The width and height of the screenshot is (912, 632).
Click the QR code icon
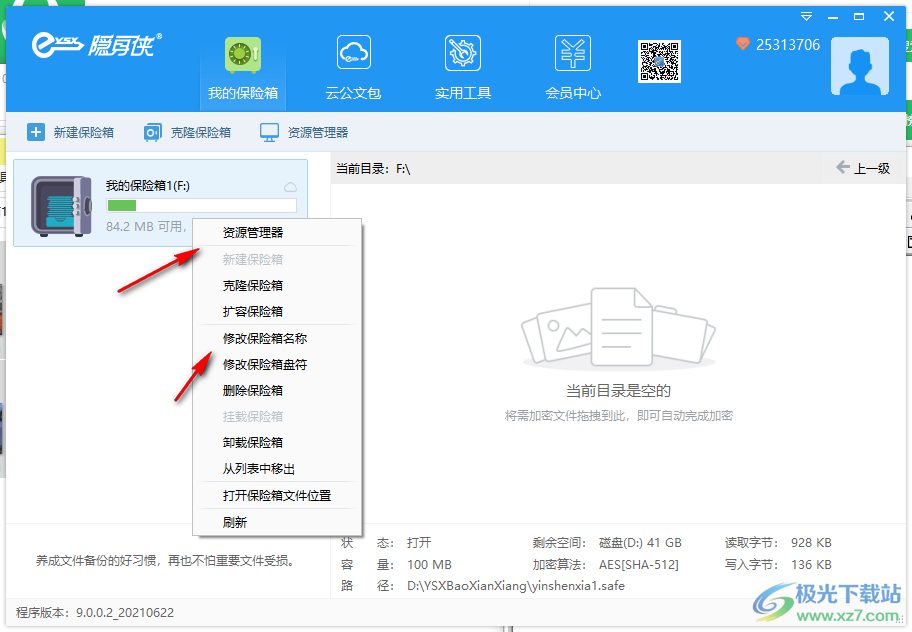pyautogui.click(x=659, y=61)
